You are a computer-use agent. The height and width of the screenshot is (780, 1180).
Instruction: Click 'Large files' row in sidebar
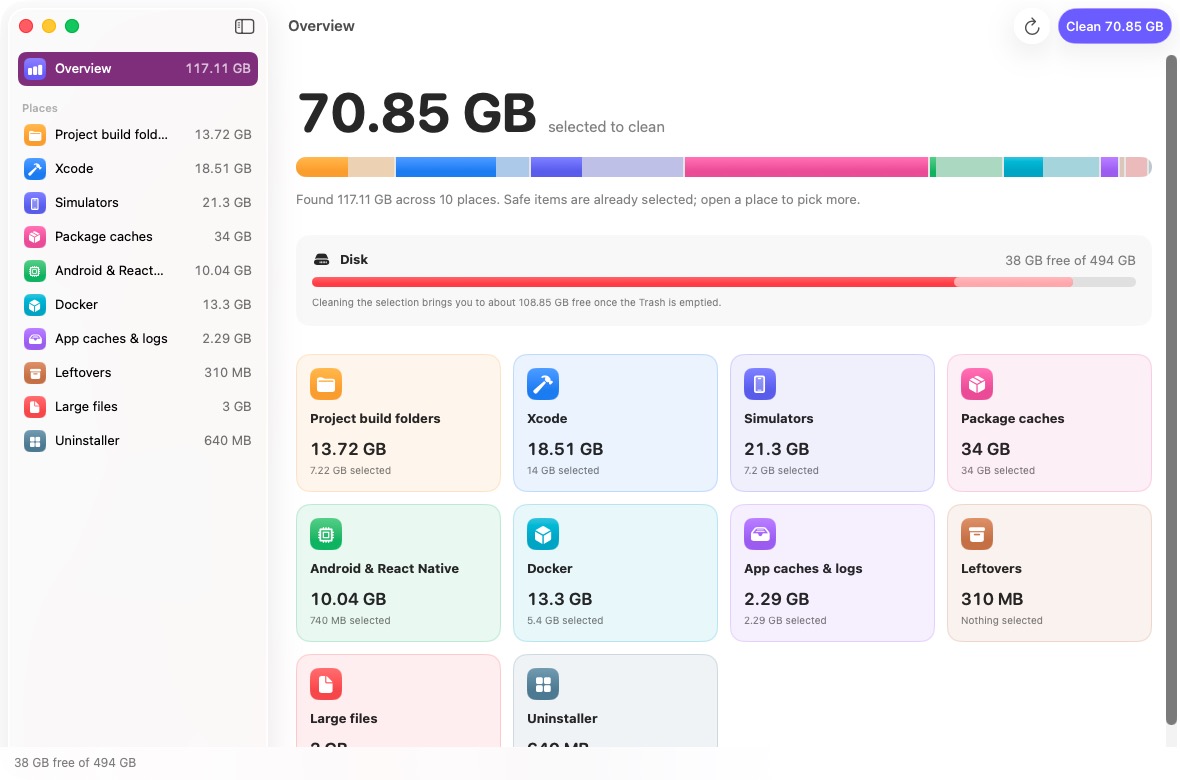pos(138,407)
